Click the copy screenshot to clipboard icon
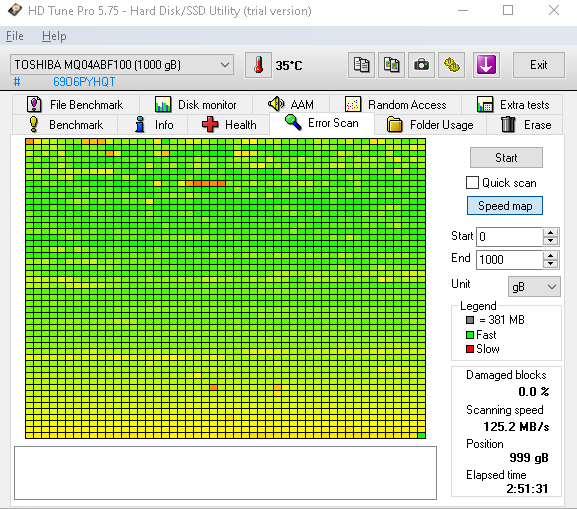 [x=391, y=65]
